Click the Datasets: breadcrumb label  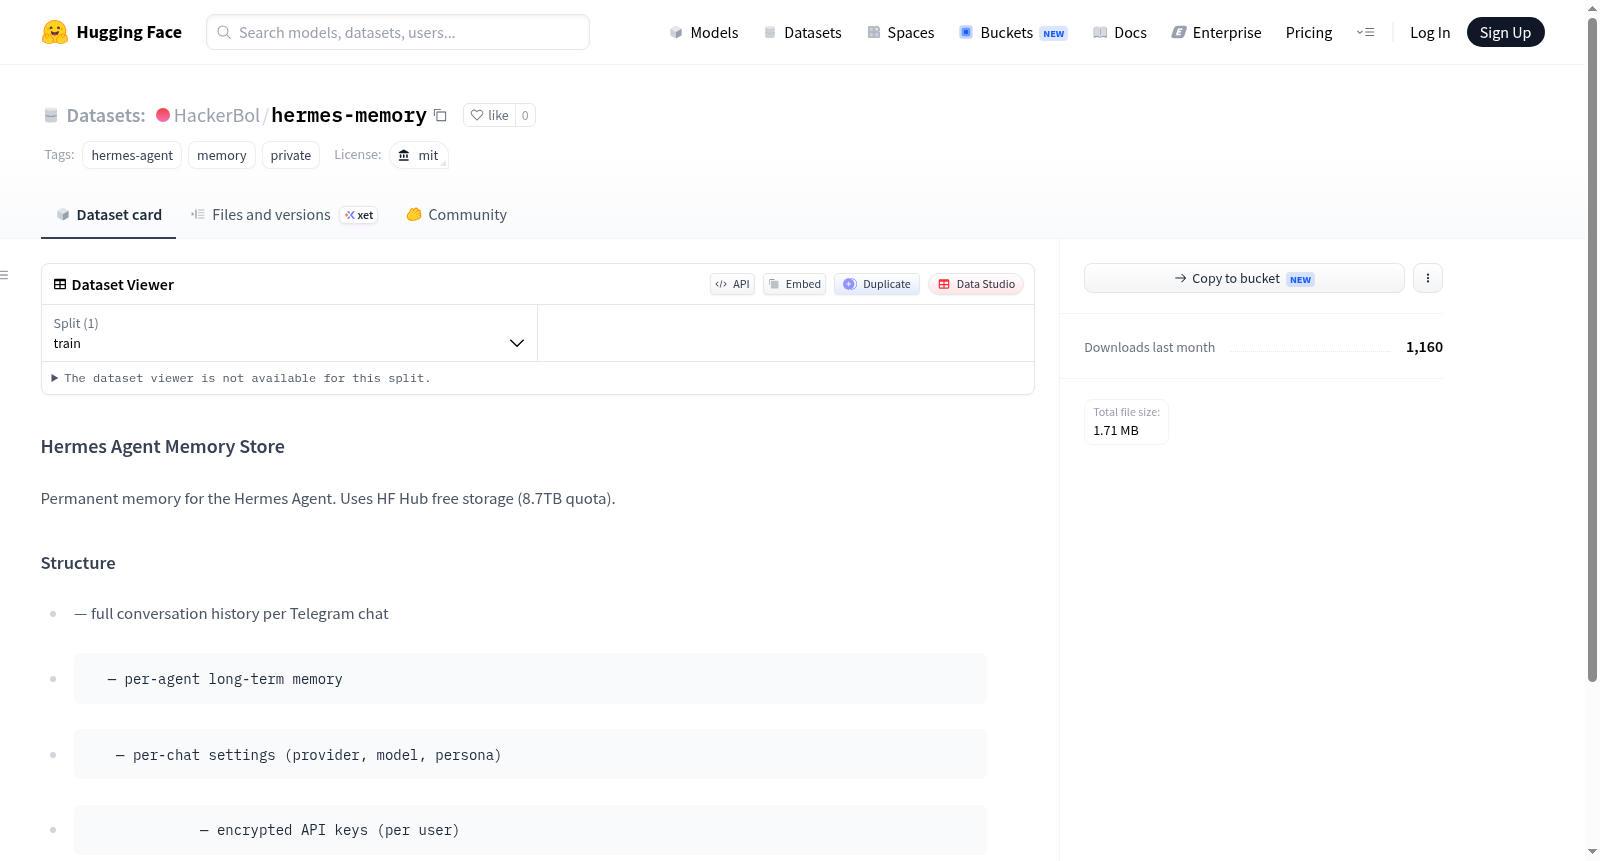coord(106,115)
